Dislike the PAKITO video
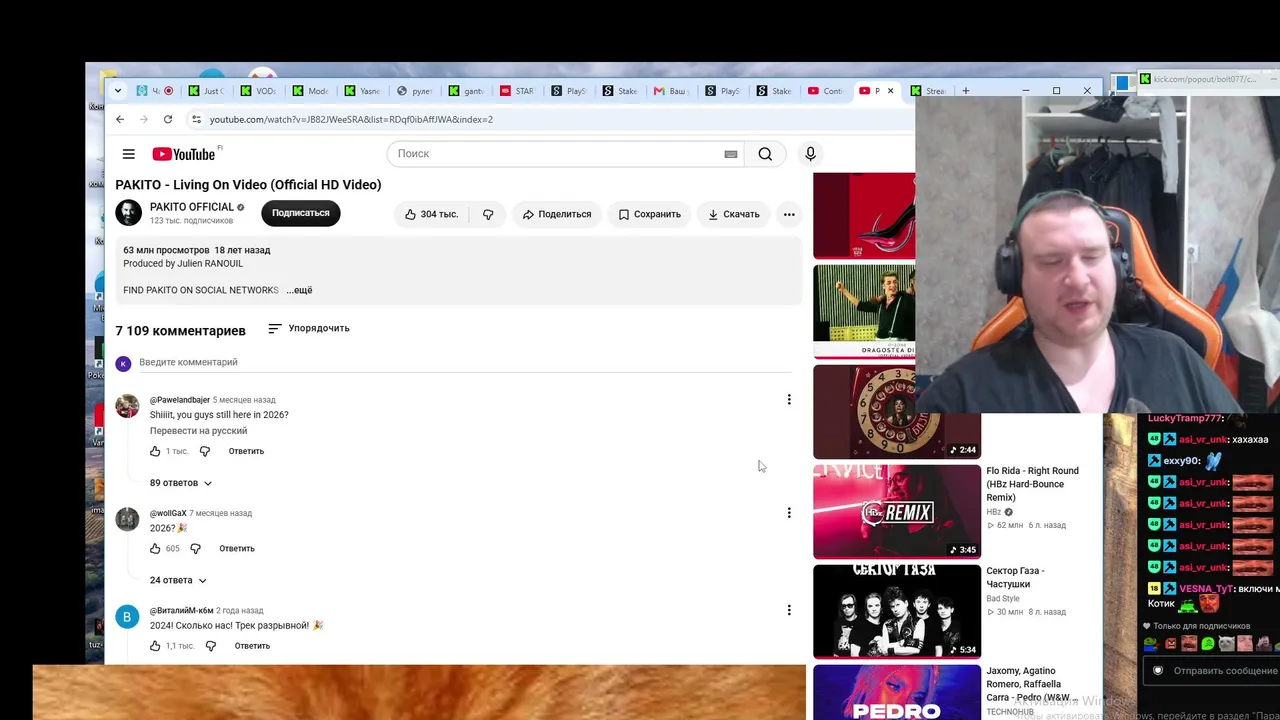 (x=488, y=214)
